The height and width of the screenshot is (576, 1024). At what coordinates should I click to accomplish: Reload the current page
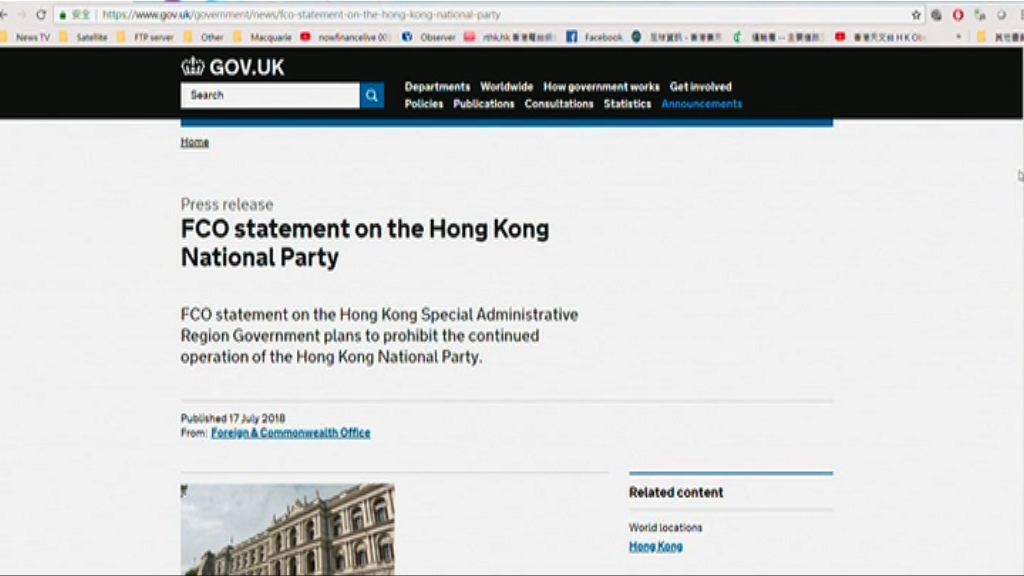(41, 14)
